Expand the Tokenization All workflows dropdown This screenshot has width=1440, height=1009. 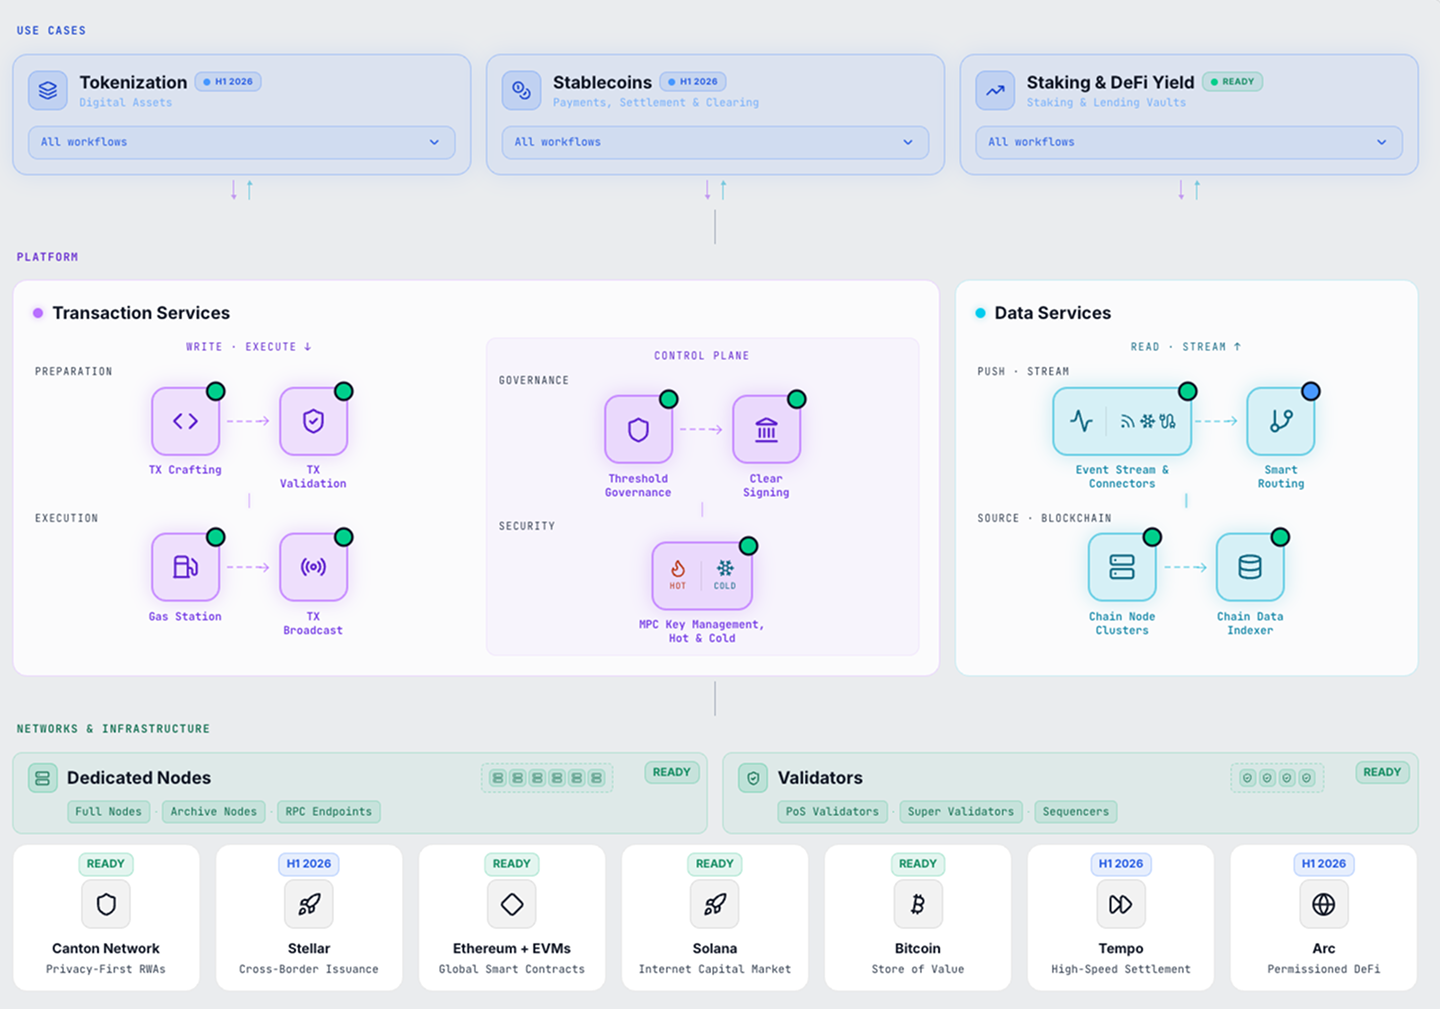coord(242,142)
